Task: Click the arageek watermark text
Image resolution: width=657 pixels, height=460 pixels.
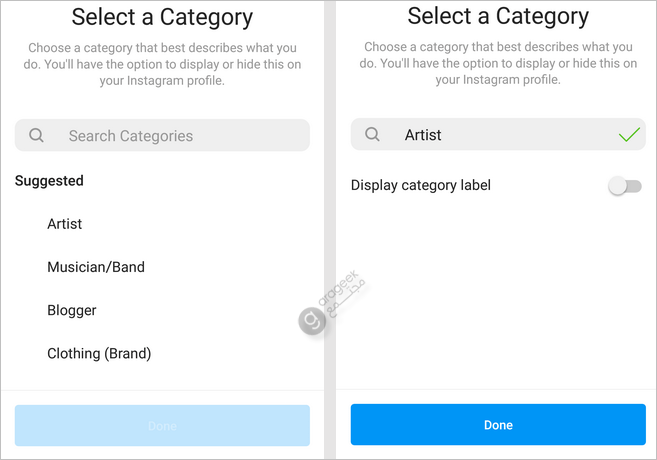Action: [x=342, y=292]
